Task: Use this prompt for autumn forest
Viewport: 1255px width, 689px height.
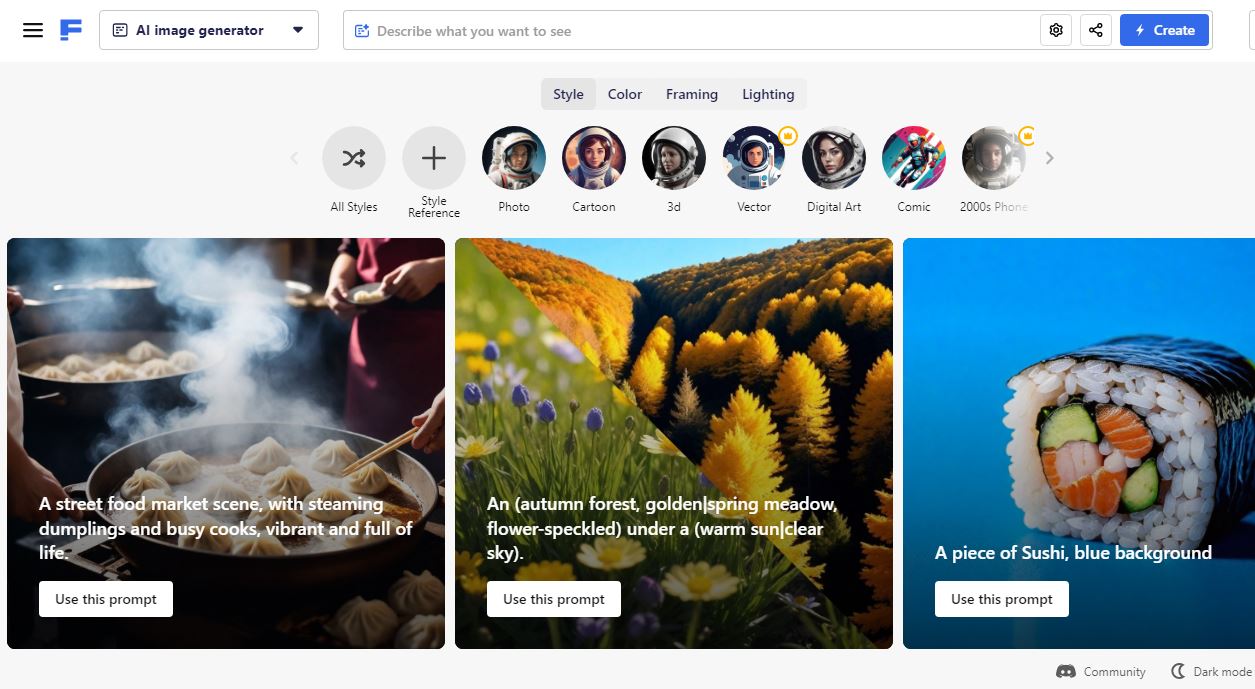Action: click(x=554, y=599)
